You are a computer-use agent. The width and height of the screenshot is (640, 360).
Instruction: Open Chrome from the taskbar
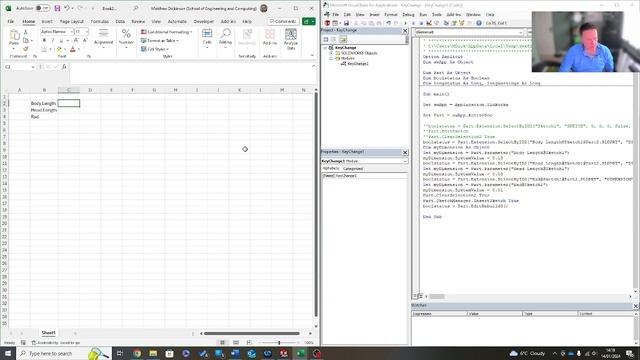137,353
